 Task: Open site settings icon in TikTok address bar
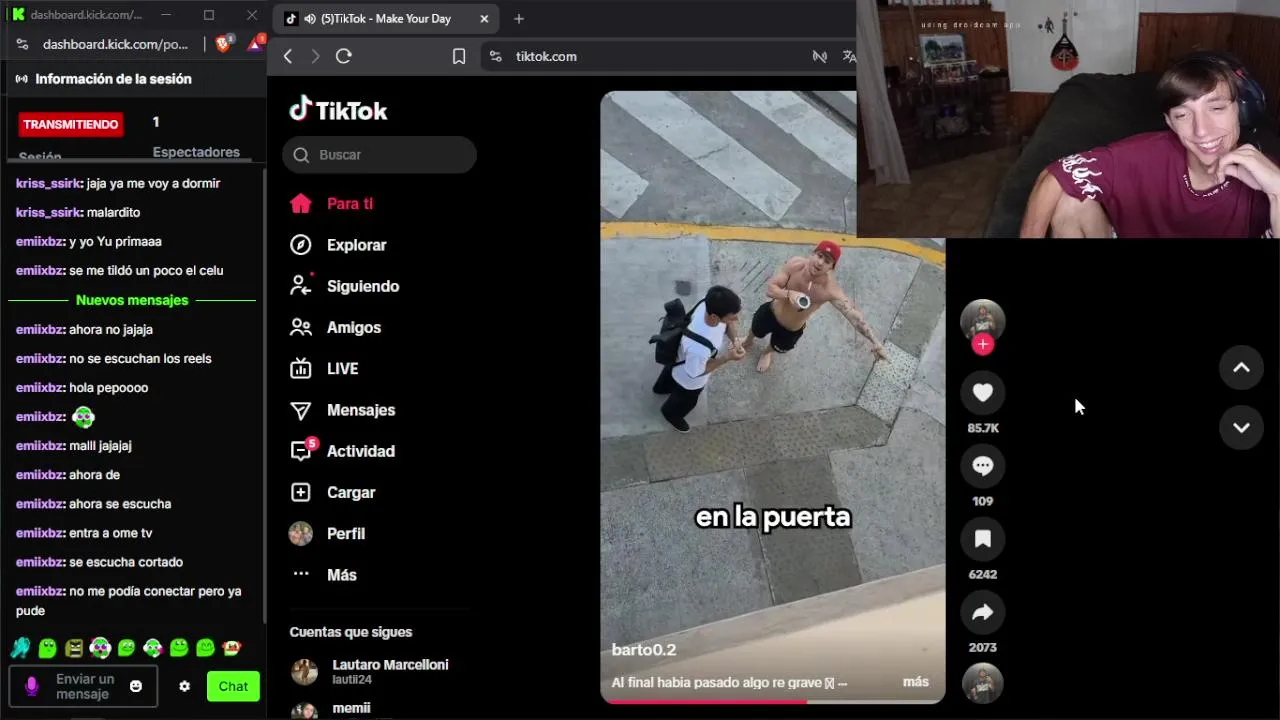click(x=495, y=56)
